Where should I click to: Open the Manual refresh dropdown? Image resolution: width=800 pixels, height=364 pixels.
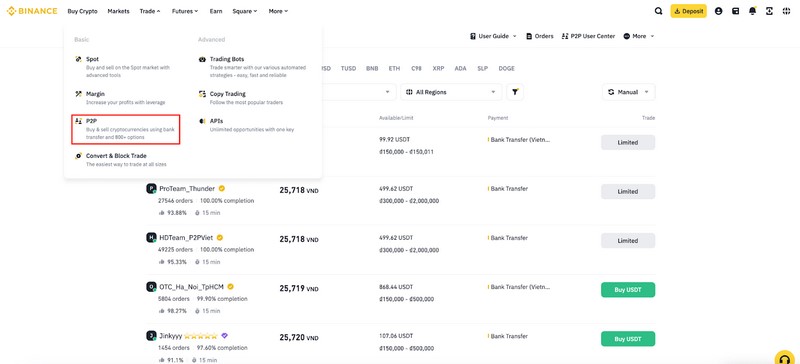629,92
